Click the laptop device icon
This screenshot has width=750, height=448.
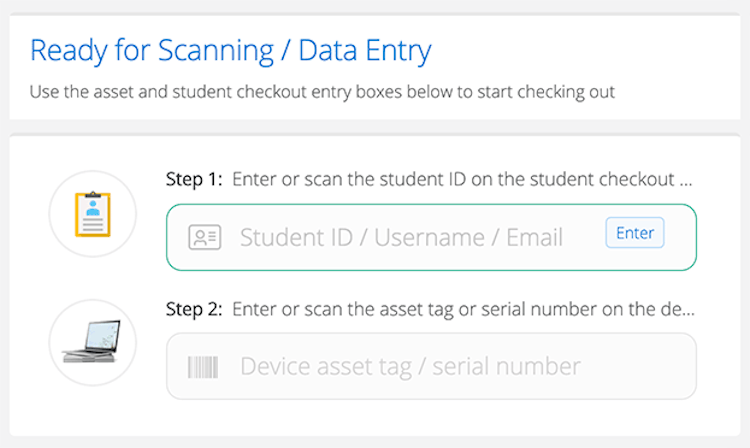(92, 342)
